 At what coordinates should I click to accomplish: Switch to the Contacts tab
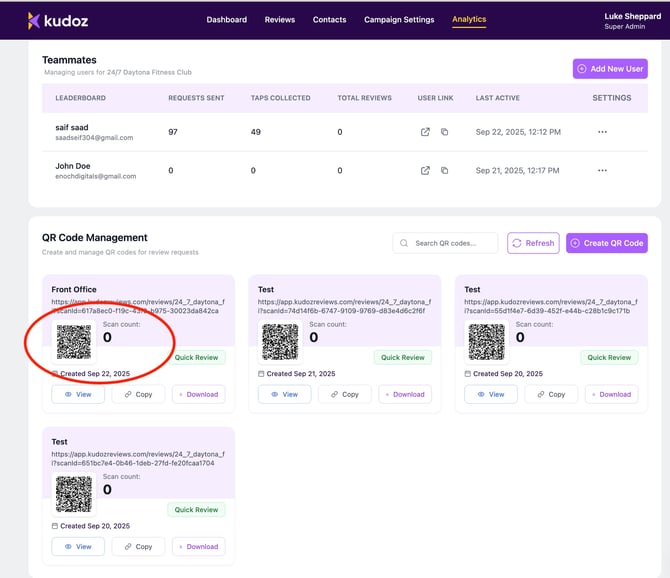tap(329, 20)
